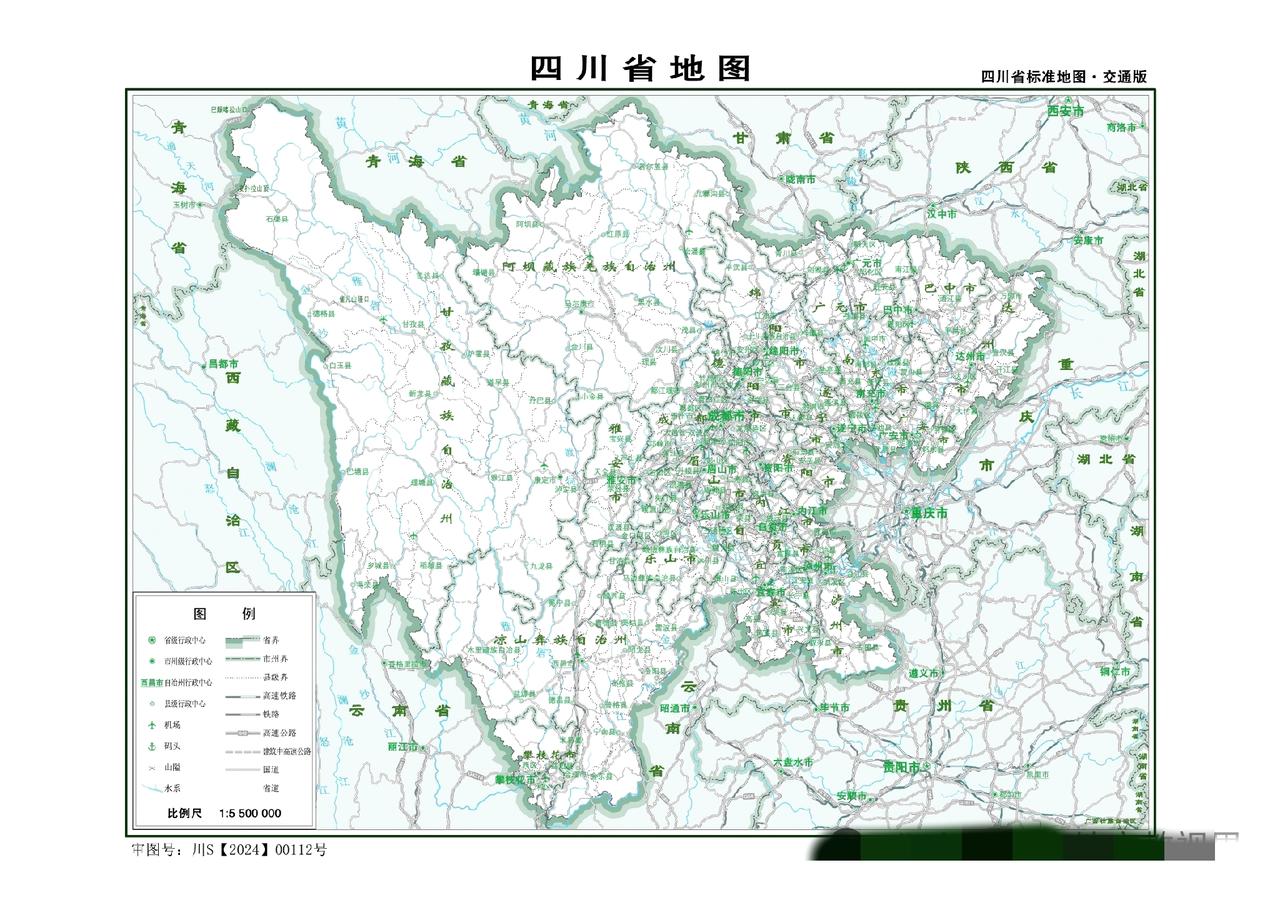Click the 水系 blue line sample in legend
This screenshot has height=905, width=1280.
pos(152,788)
